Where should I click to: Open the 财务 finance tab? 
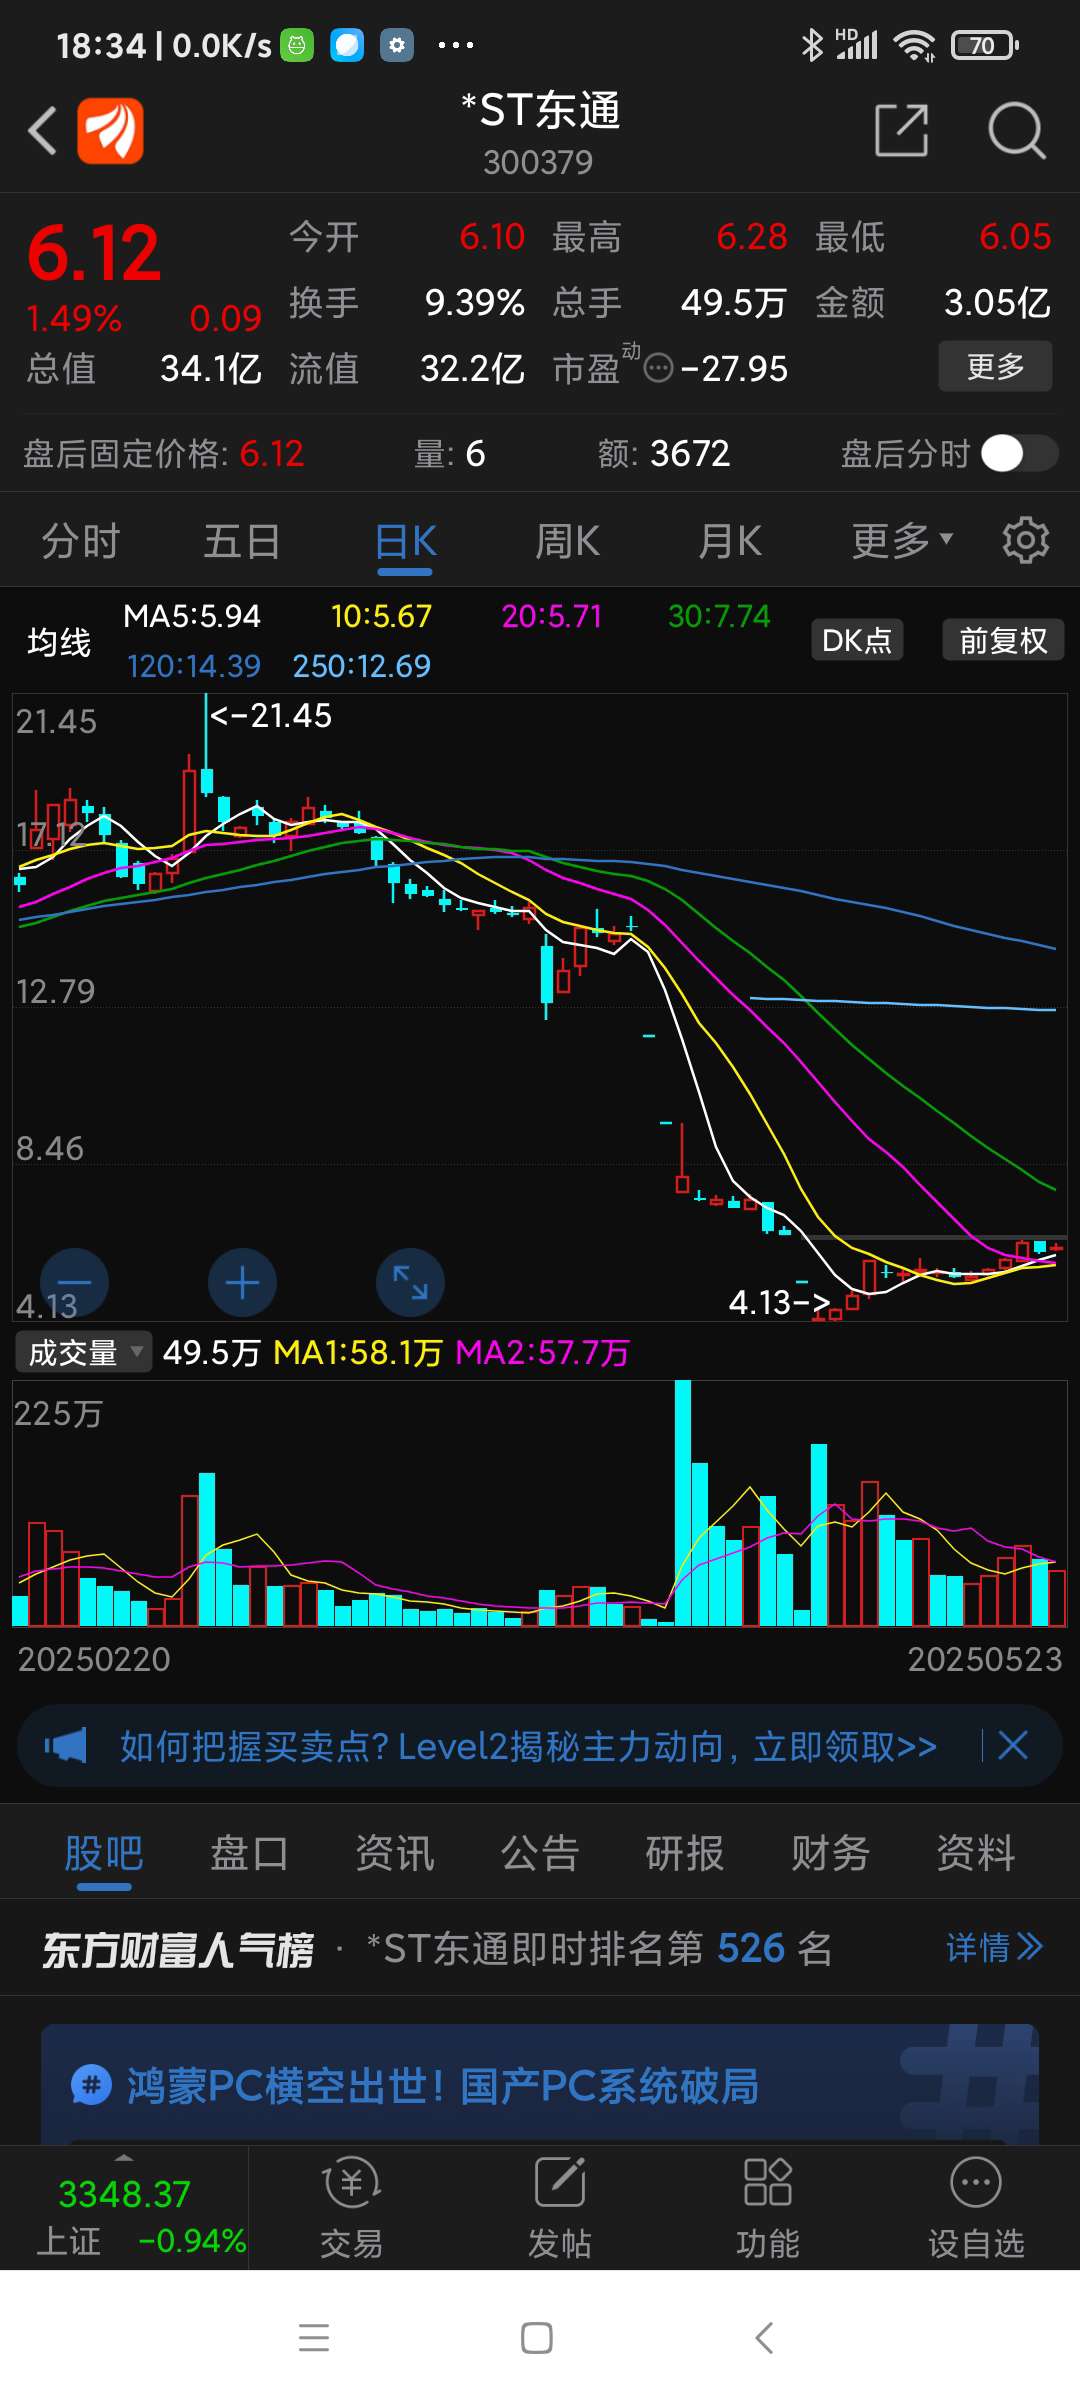831,1853
